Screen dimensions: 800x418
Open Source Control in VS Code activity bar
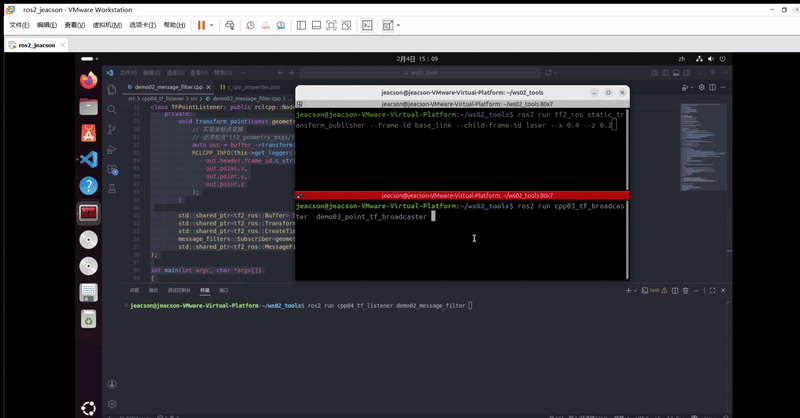pos(112,129)
